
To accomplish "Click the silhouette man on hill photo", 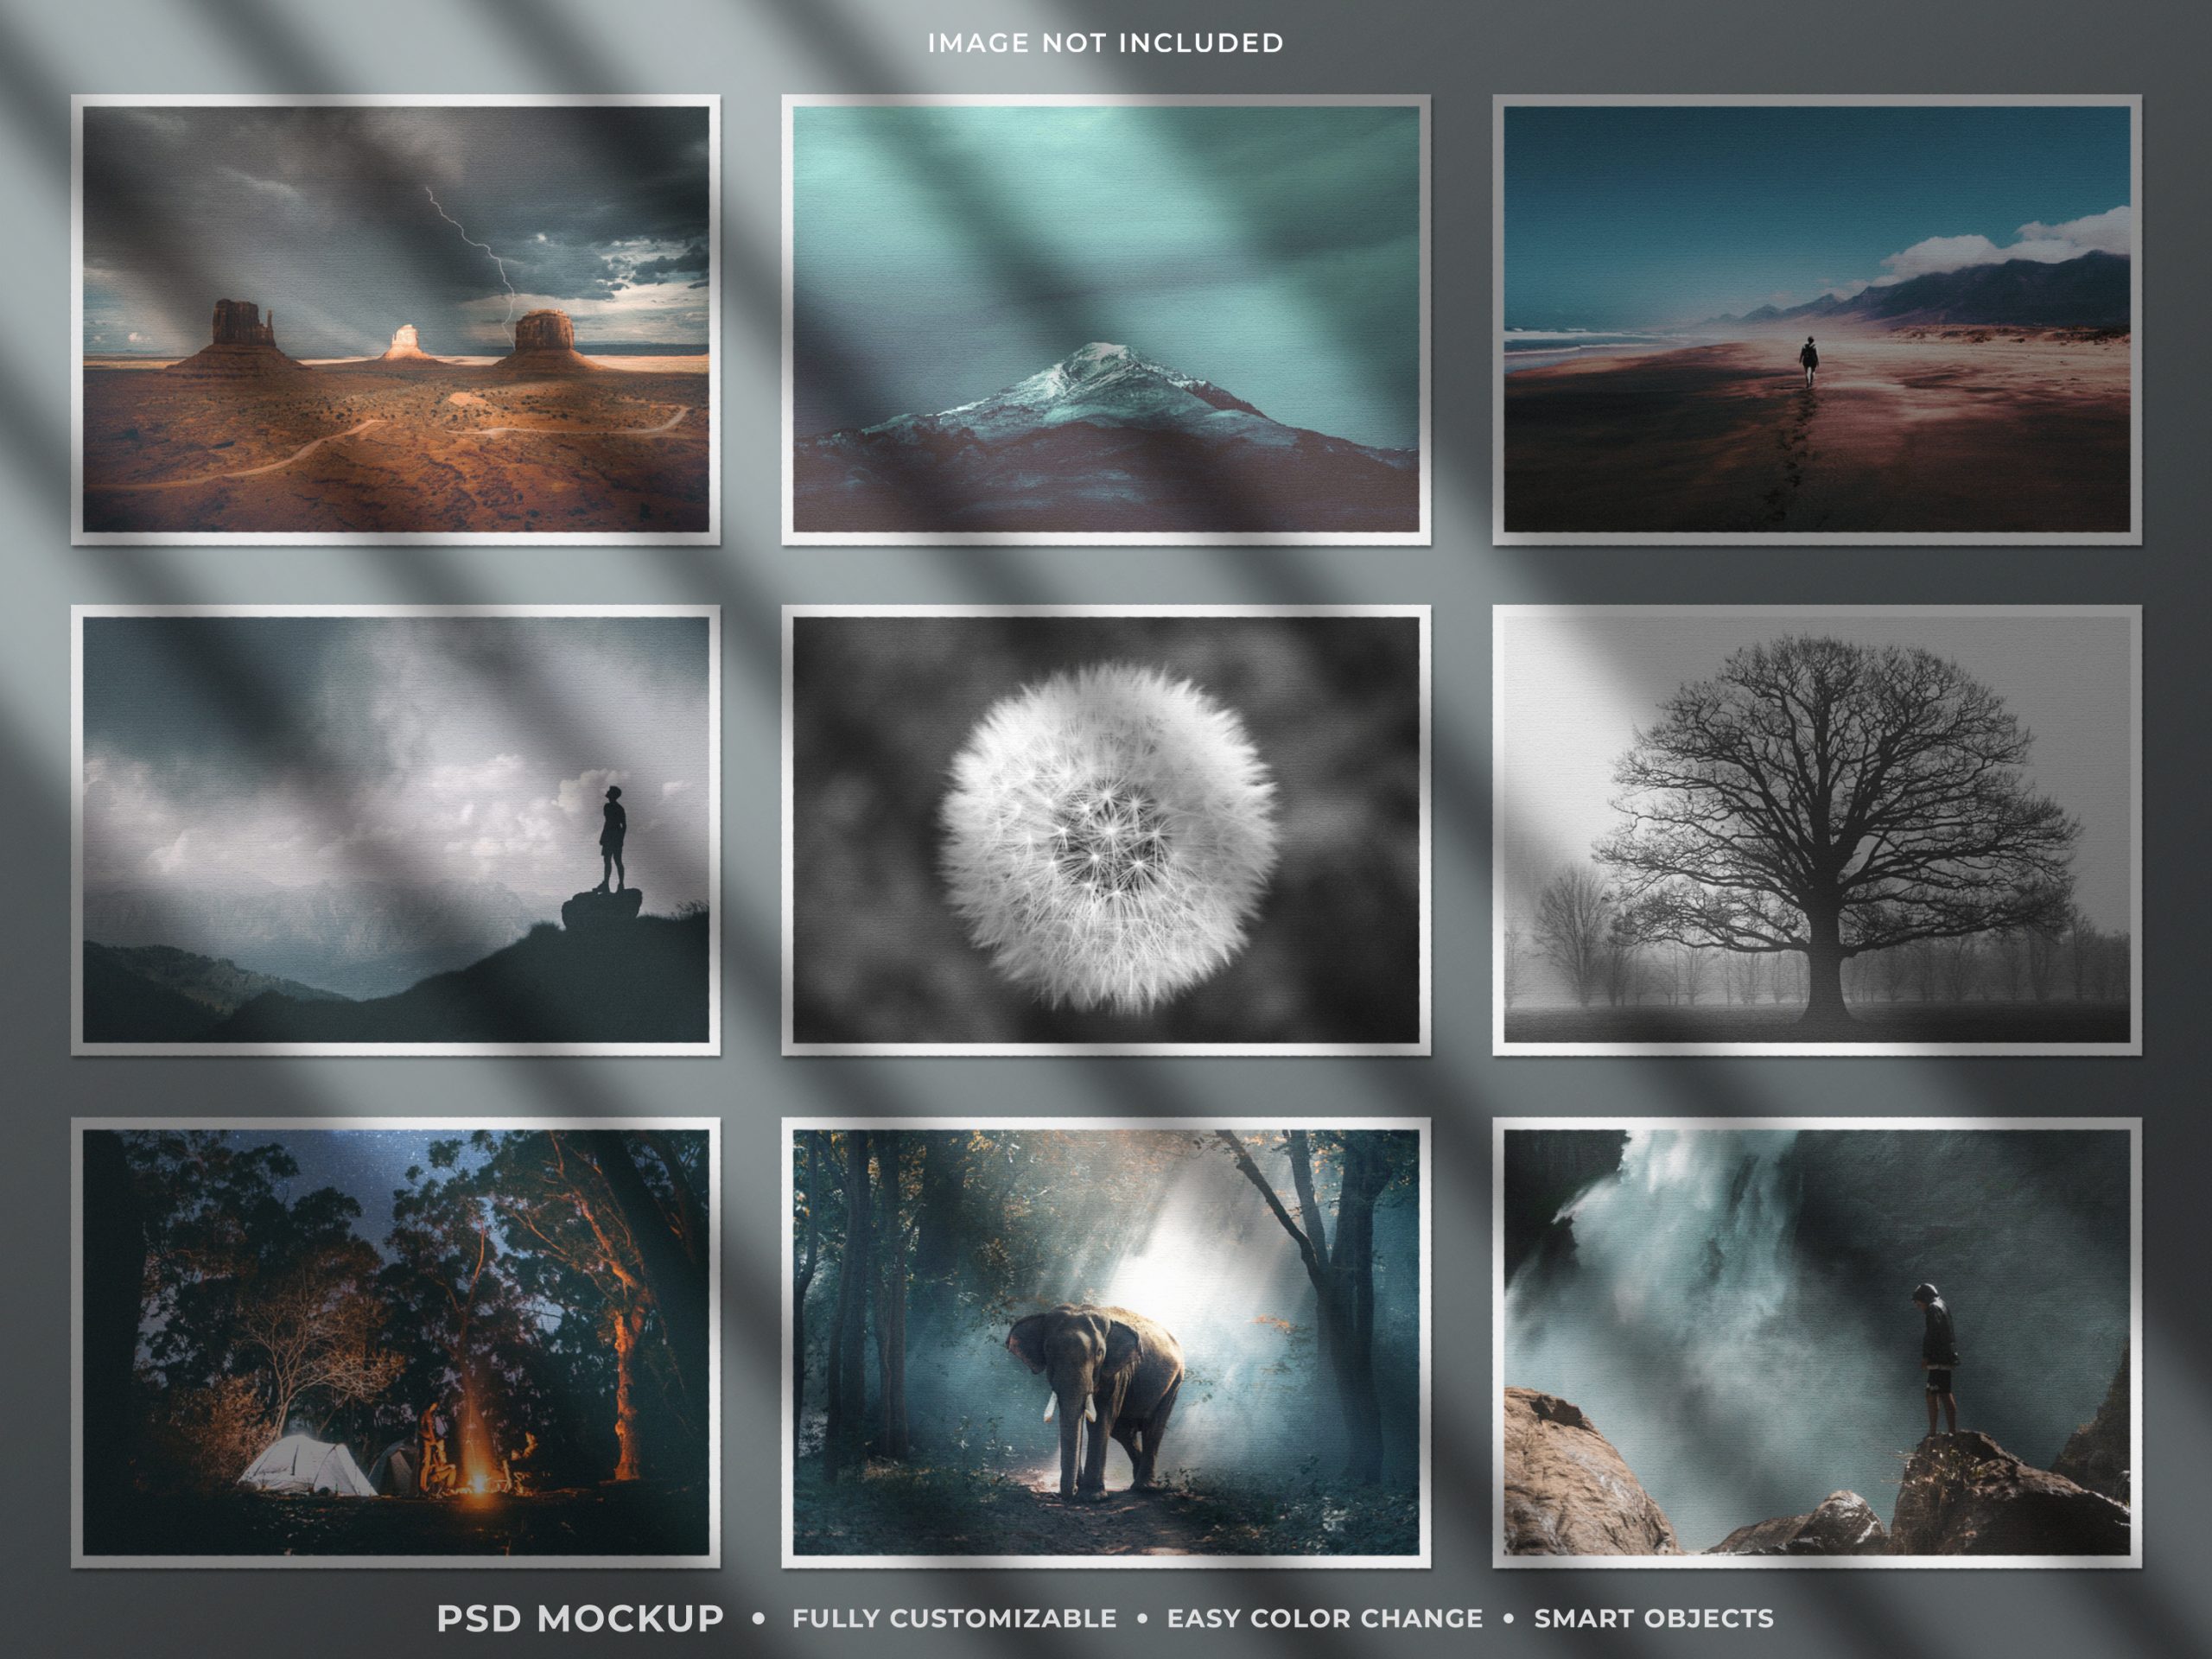I will pos(395,829).
